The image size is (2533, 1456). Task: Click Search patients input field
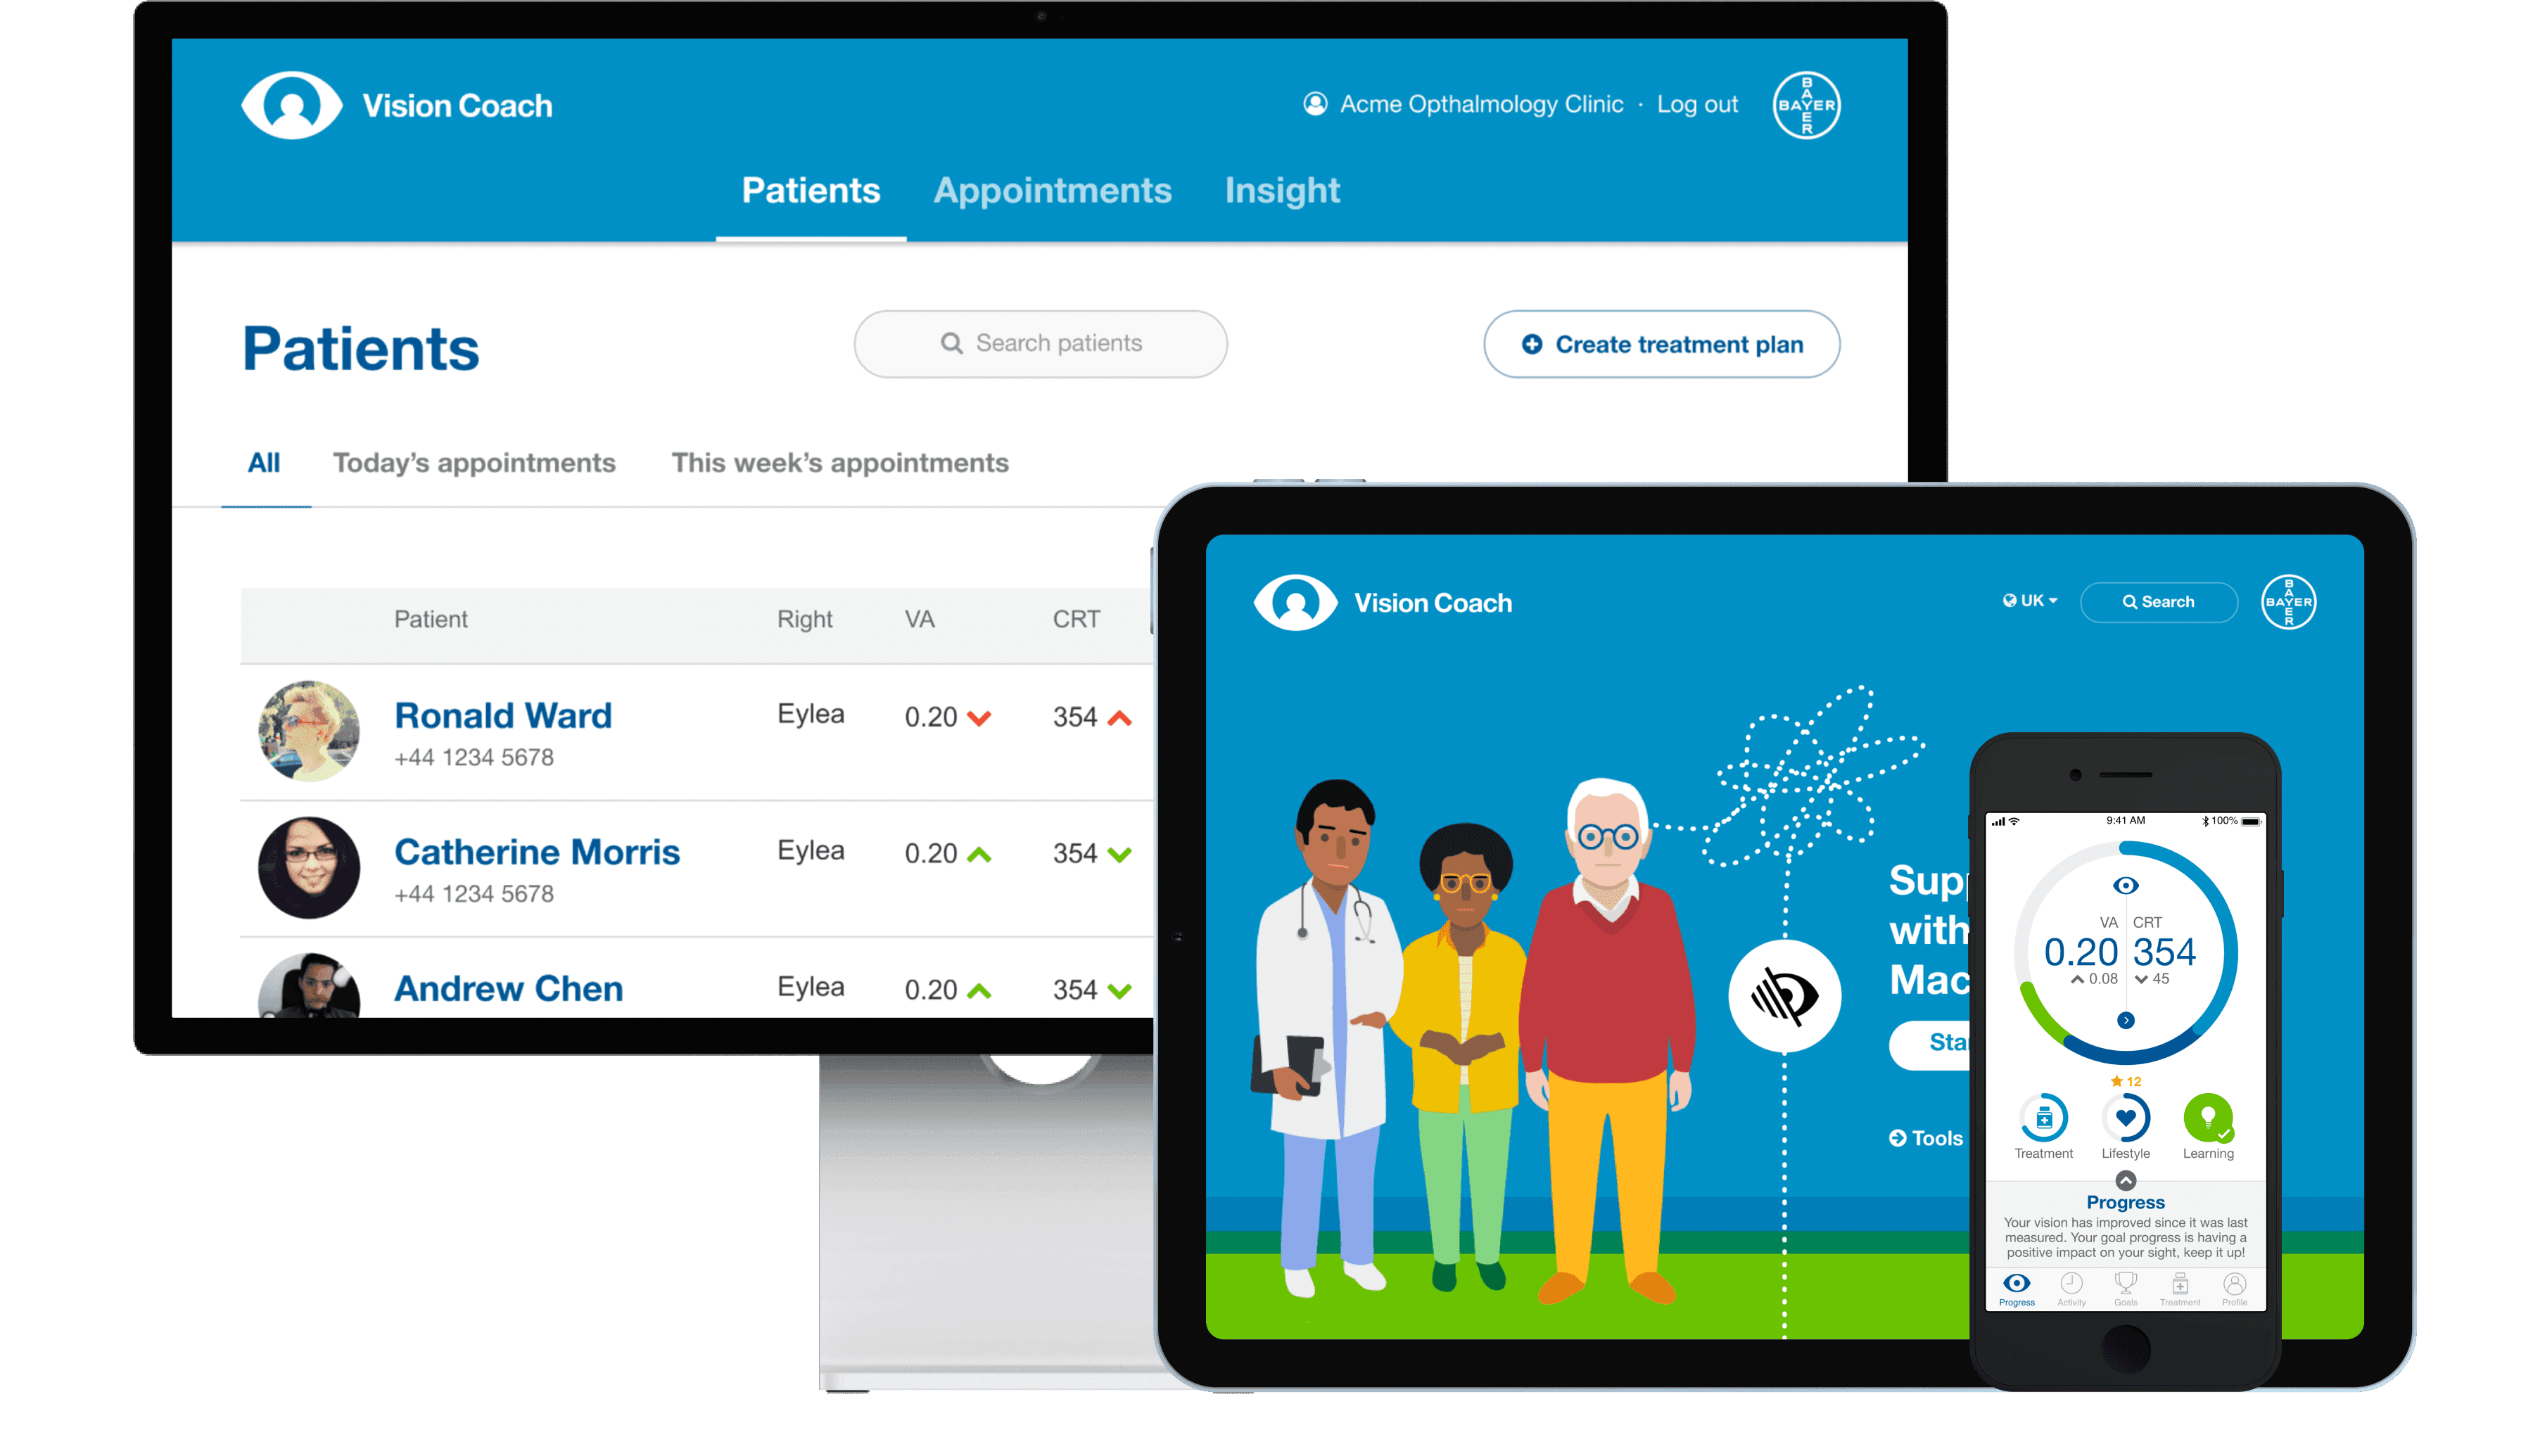click(x=1037, y=341)
